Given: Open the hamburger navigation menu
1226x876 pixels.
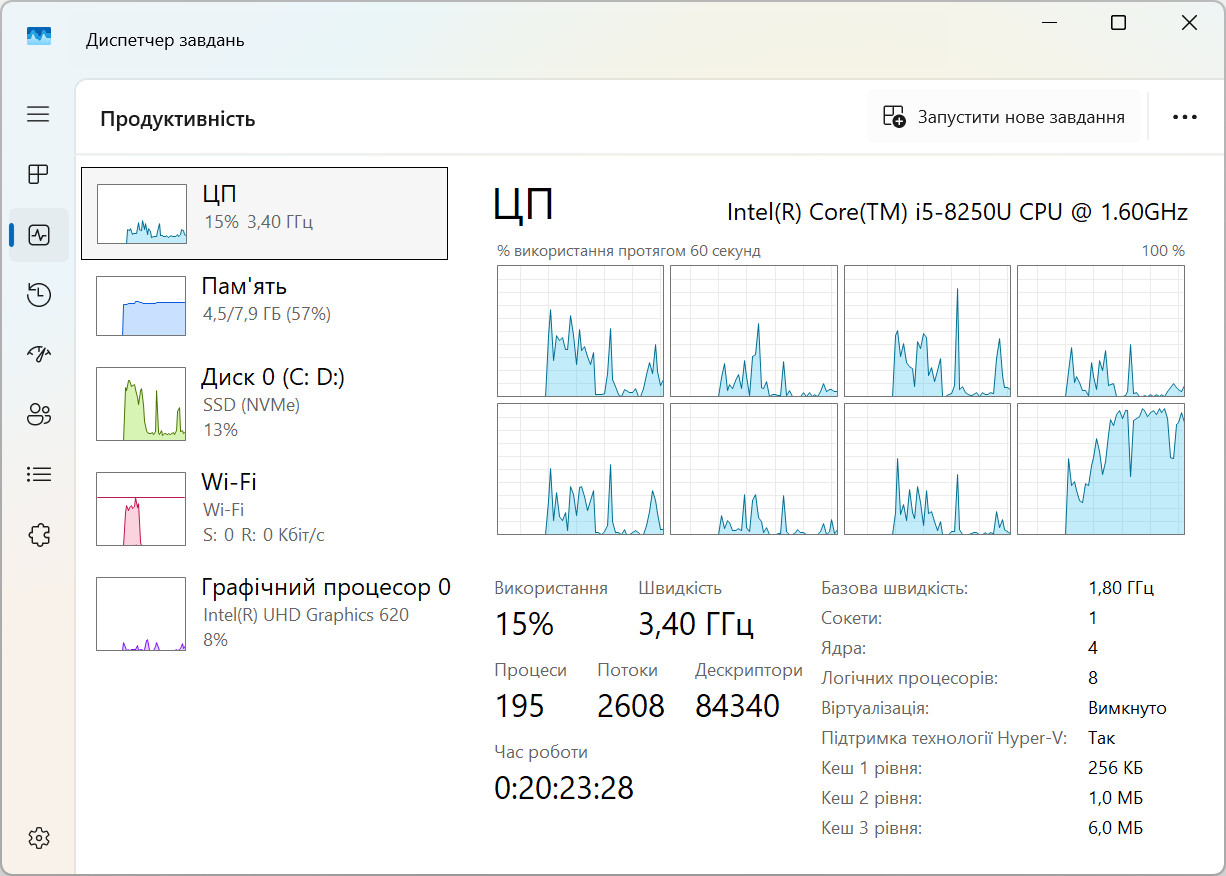Looking at the screenshot, I should click(x=38, y=114).
